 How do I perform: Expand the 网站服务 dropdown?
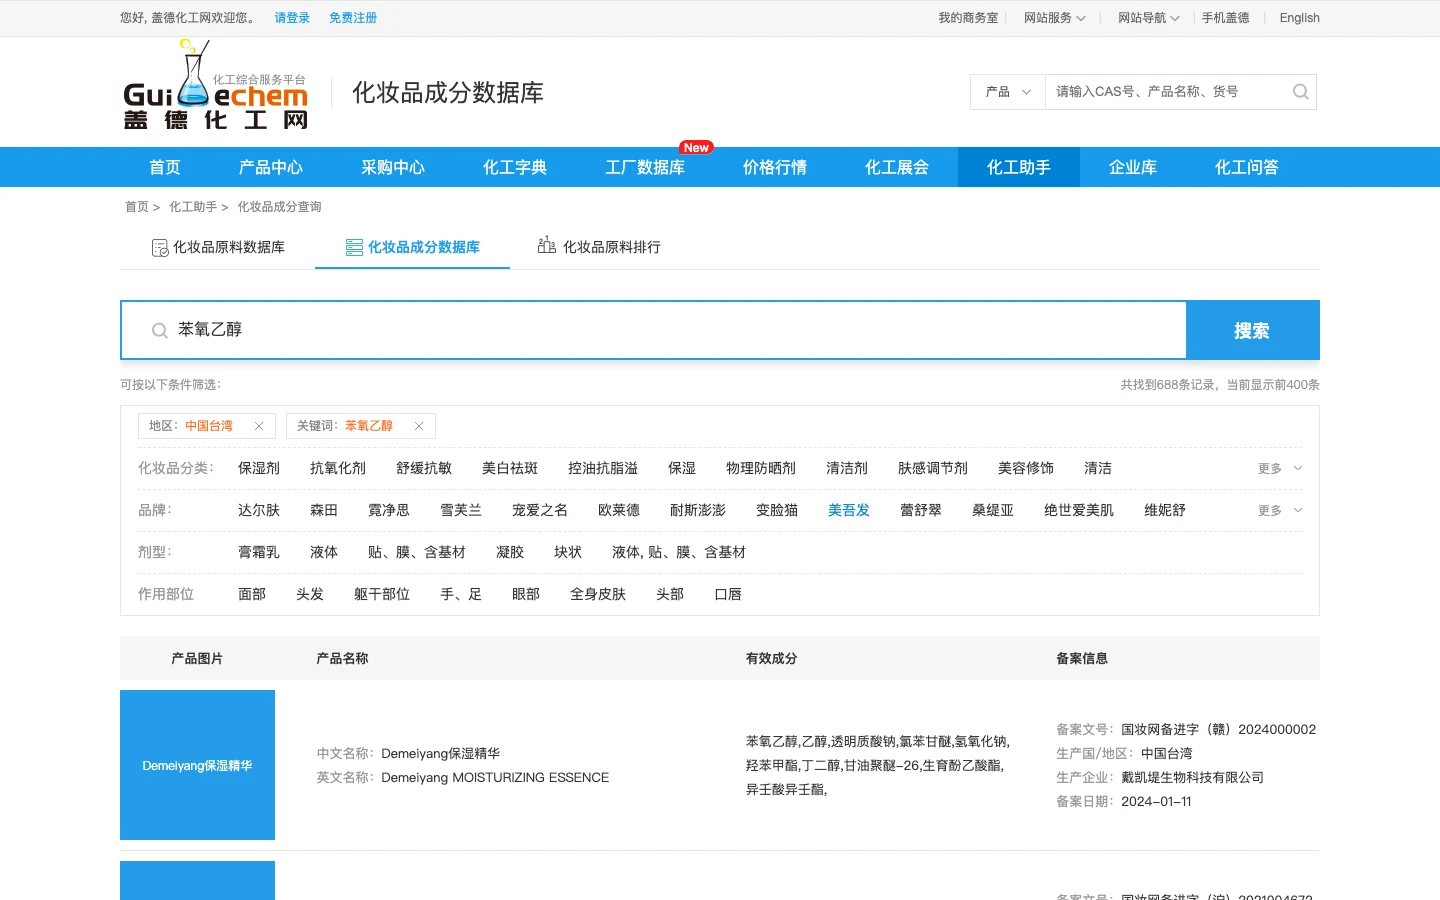pyautogui.click(x=1054, y=18)
